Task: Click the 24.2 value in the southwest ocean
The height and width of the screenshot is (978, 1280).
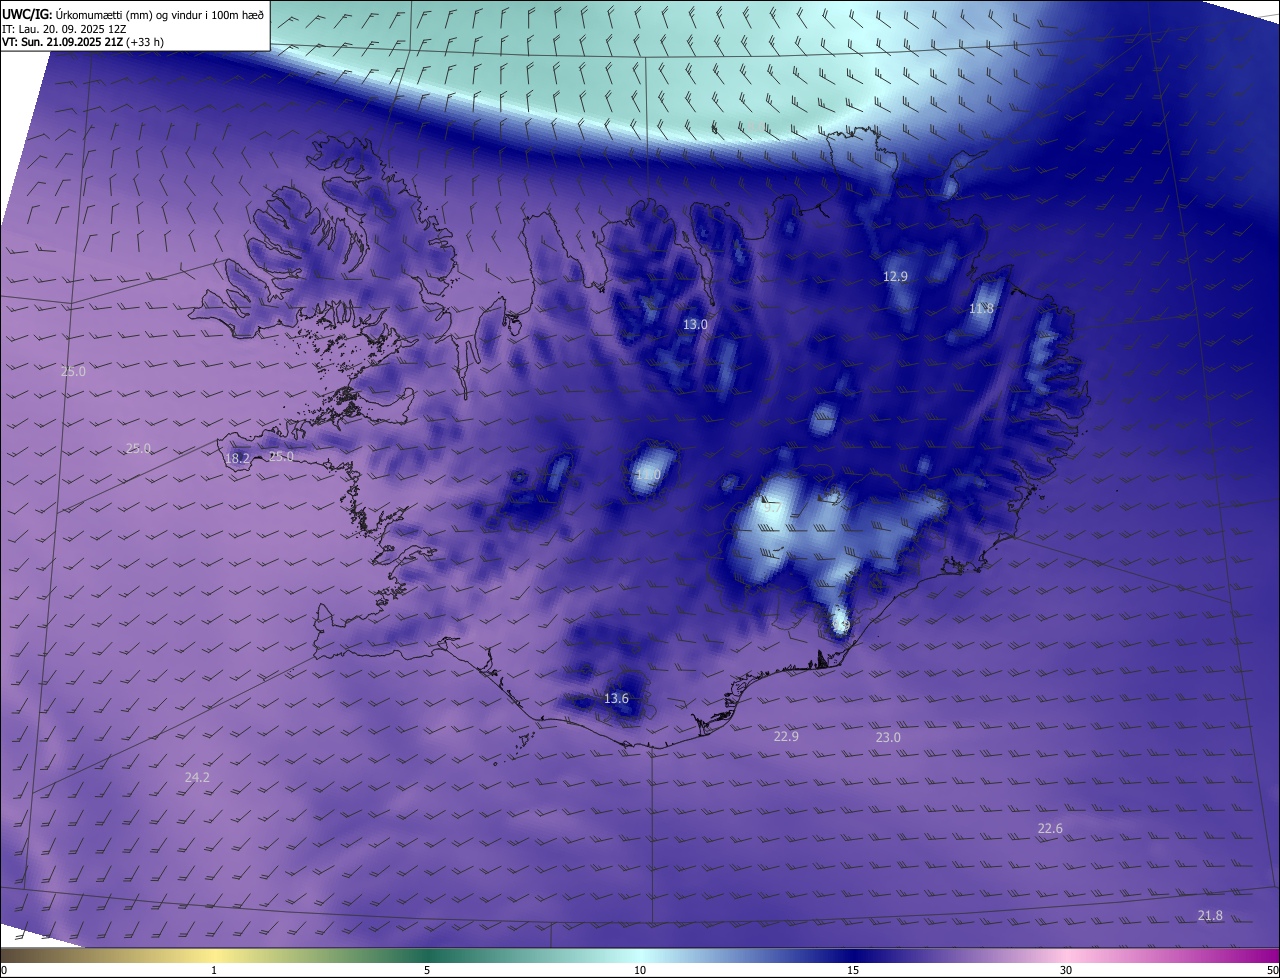Action: click(197, 777)
